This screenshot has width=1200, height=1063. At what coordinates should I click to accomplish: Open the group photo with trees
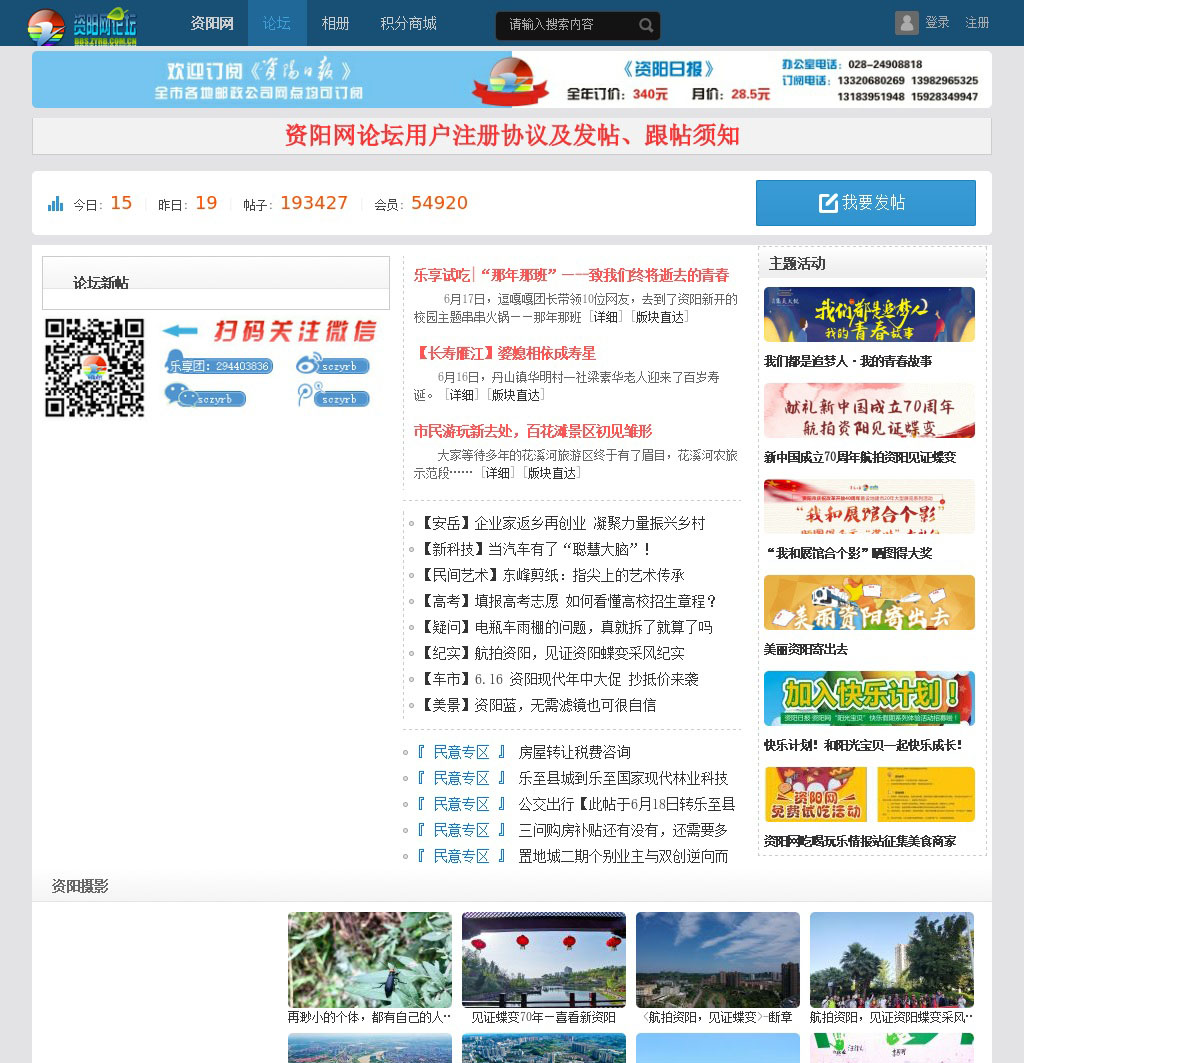(892, 960)
